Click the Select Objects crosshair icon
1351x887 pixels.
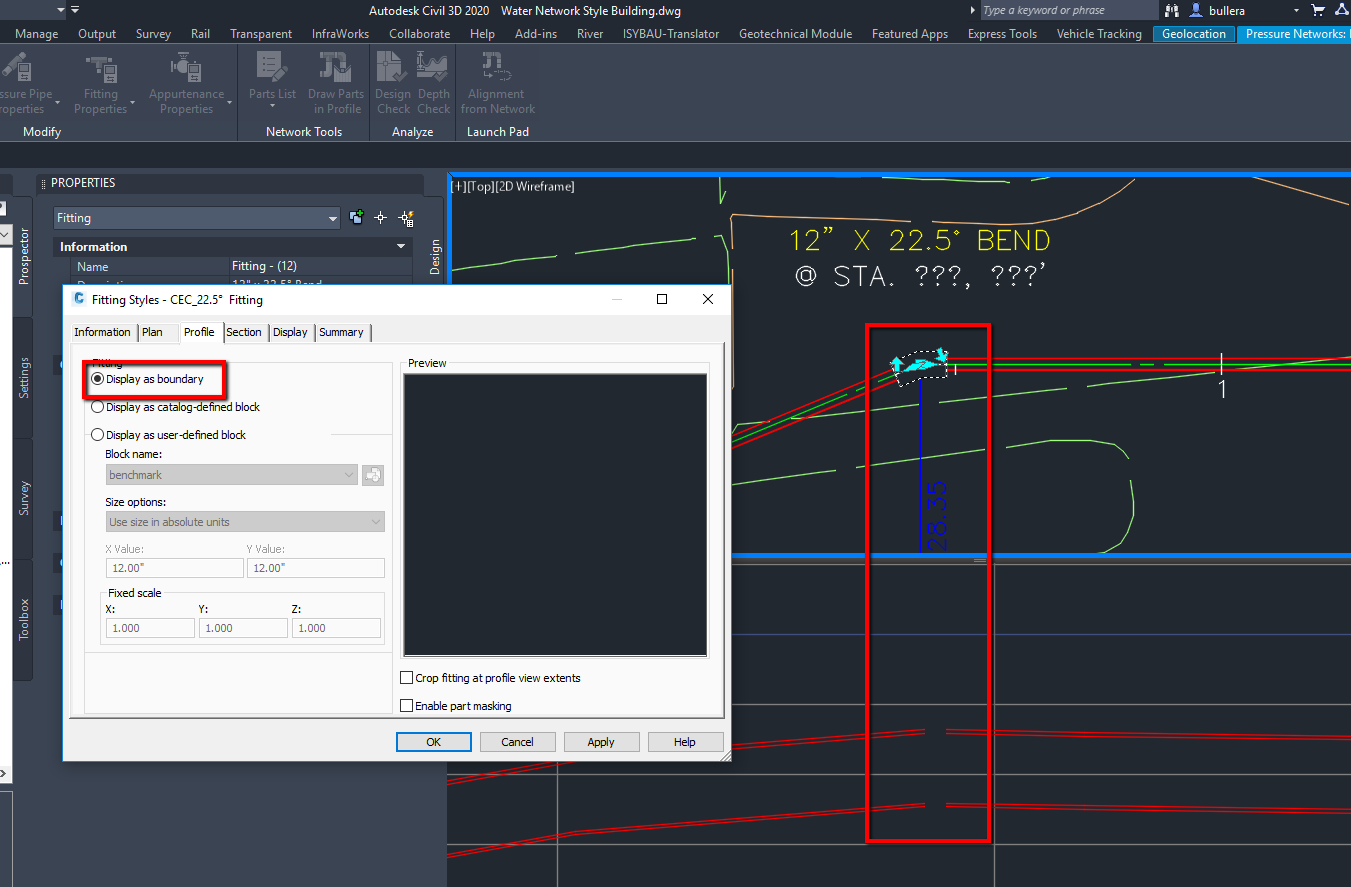(381, 218)
